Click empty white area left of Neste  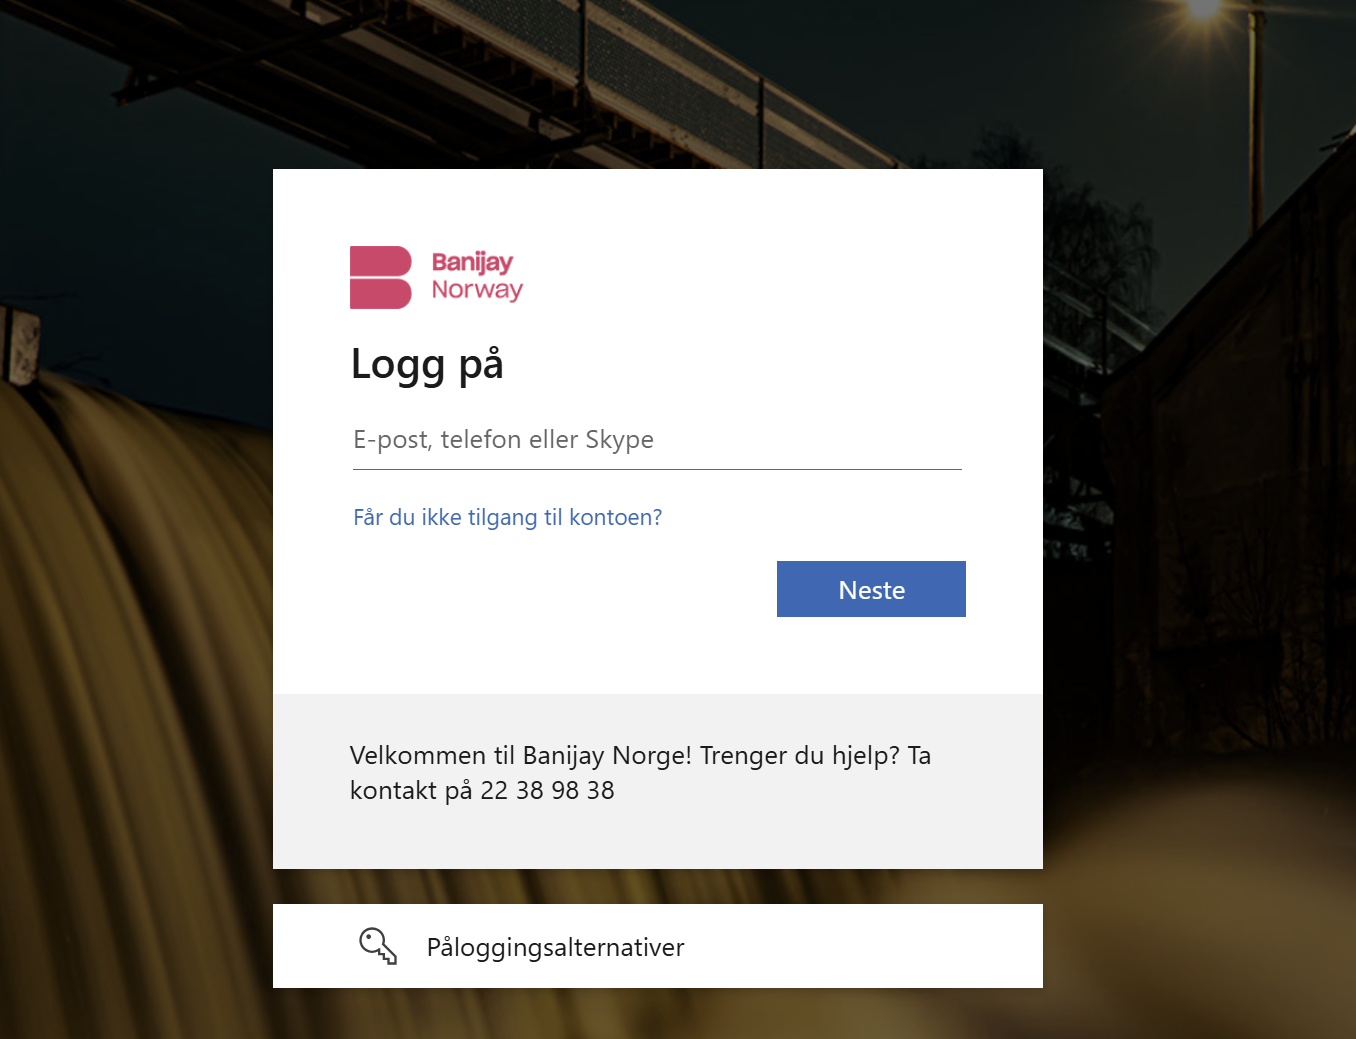[x=560, y=589]
